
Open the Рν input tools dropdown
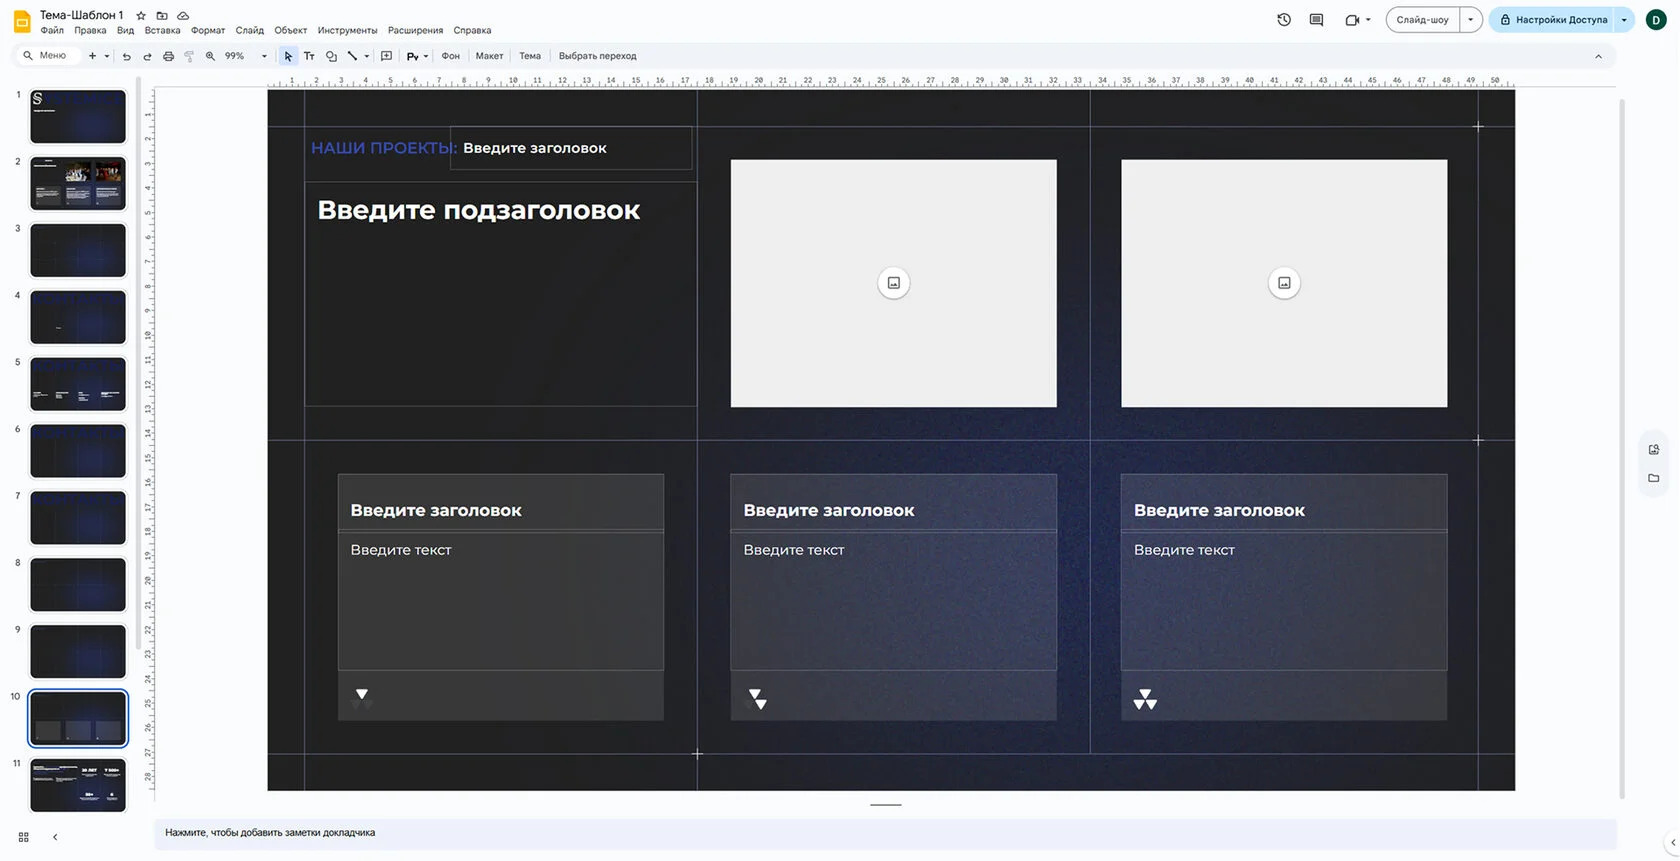tap(417, 56)
